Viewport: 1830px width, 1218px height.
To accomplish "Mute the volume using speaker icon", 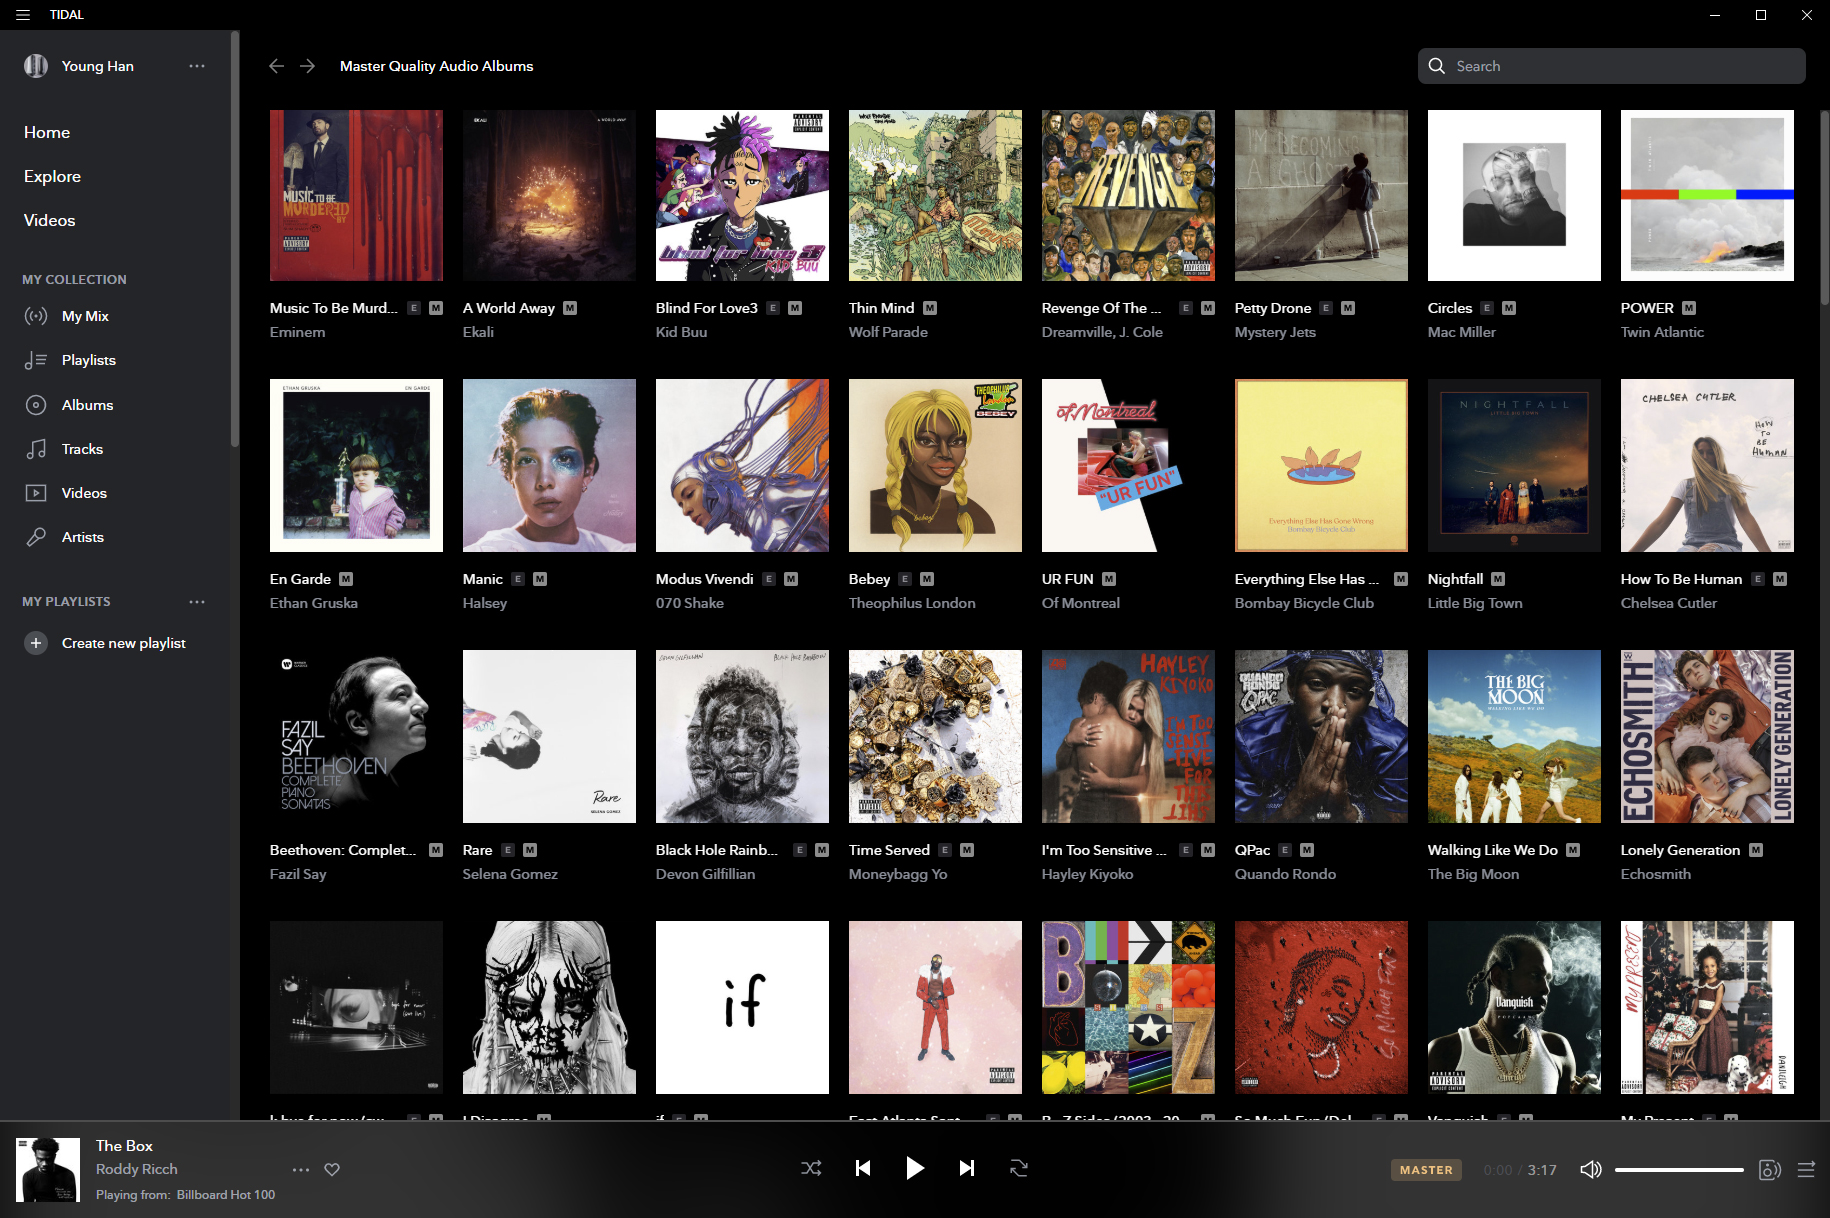I will 1590,1170.
